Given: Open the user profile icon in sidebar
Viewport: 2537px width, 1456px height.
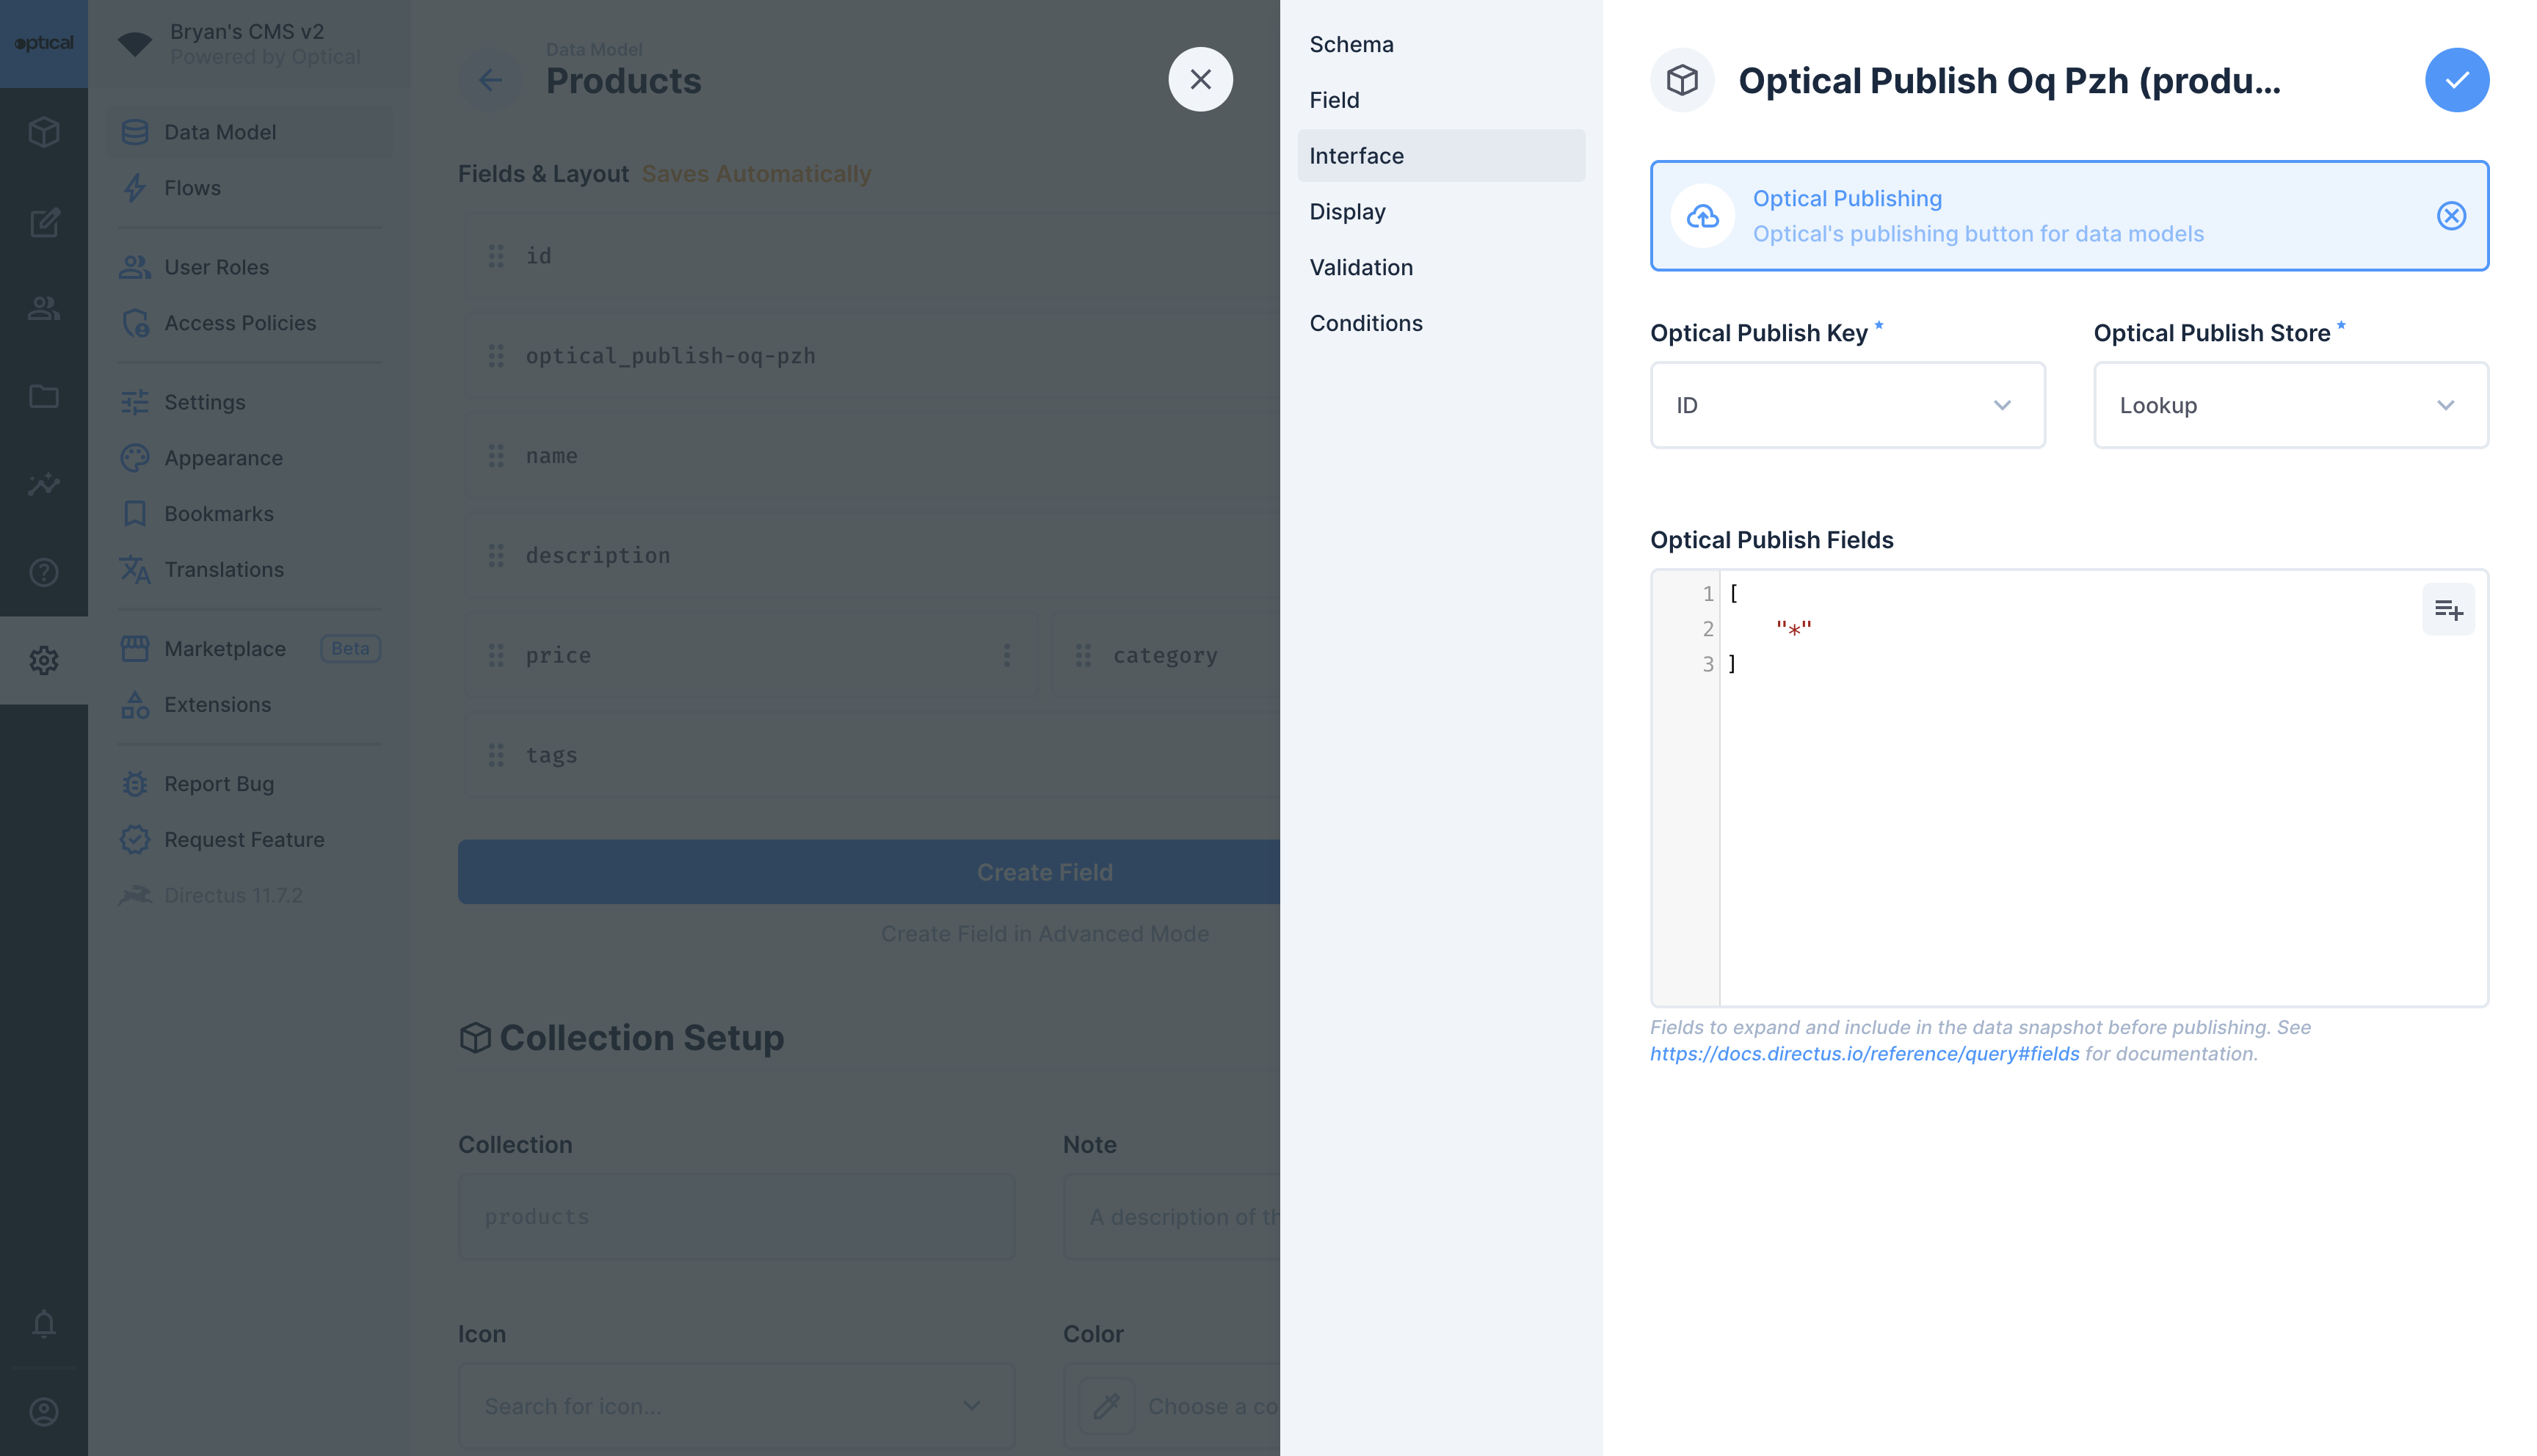Looking at the screenshot, I should click(x=43, y=1411).
